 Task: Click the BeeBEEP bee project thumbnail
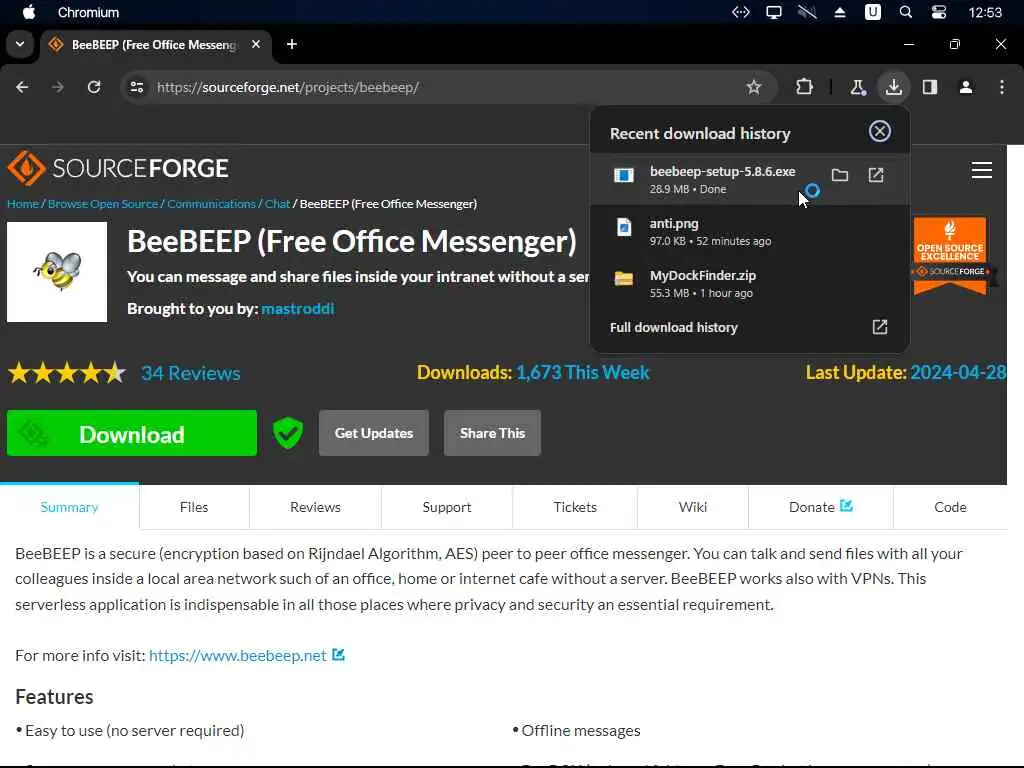(57, 272)
